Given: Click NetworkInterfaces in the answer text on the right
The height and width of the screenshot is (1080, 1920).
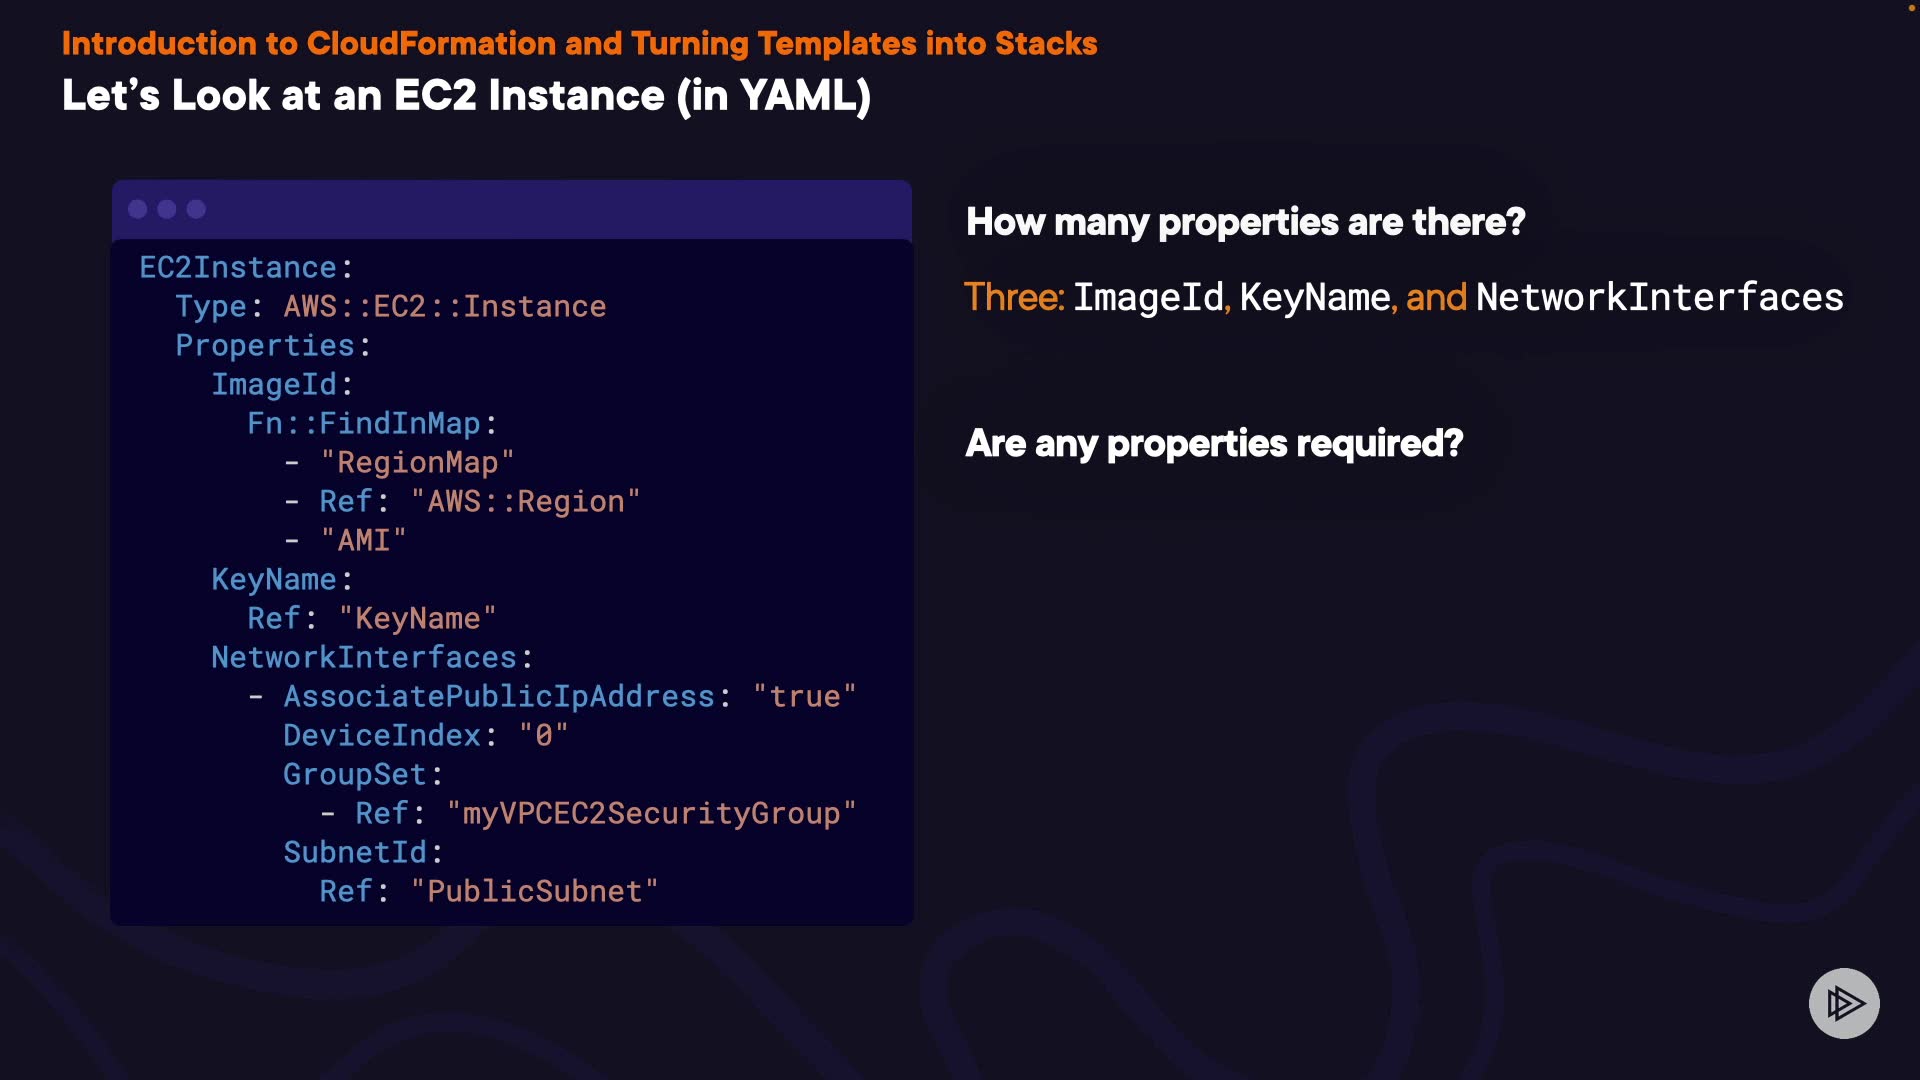Looking at the screenshot, I should point(1659,298).
